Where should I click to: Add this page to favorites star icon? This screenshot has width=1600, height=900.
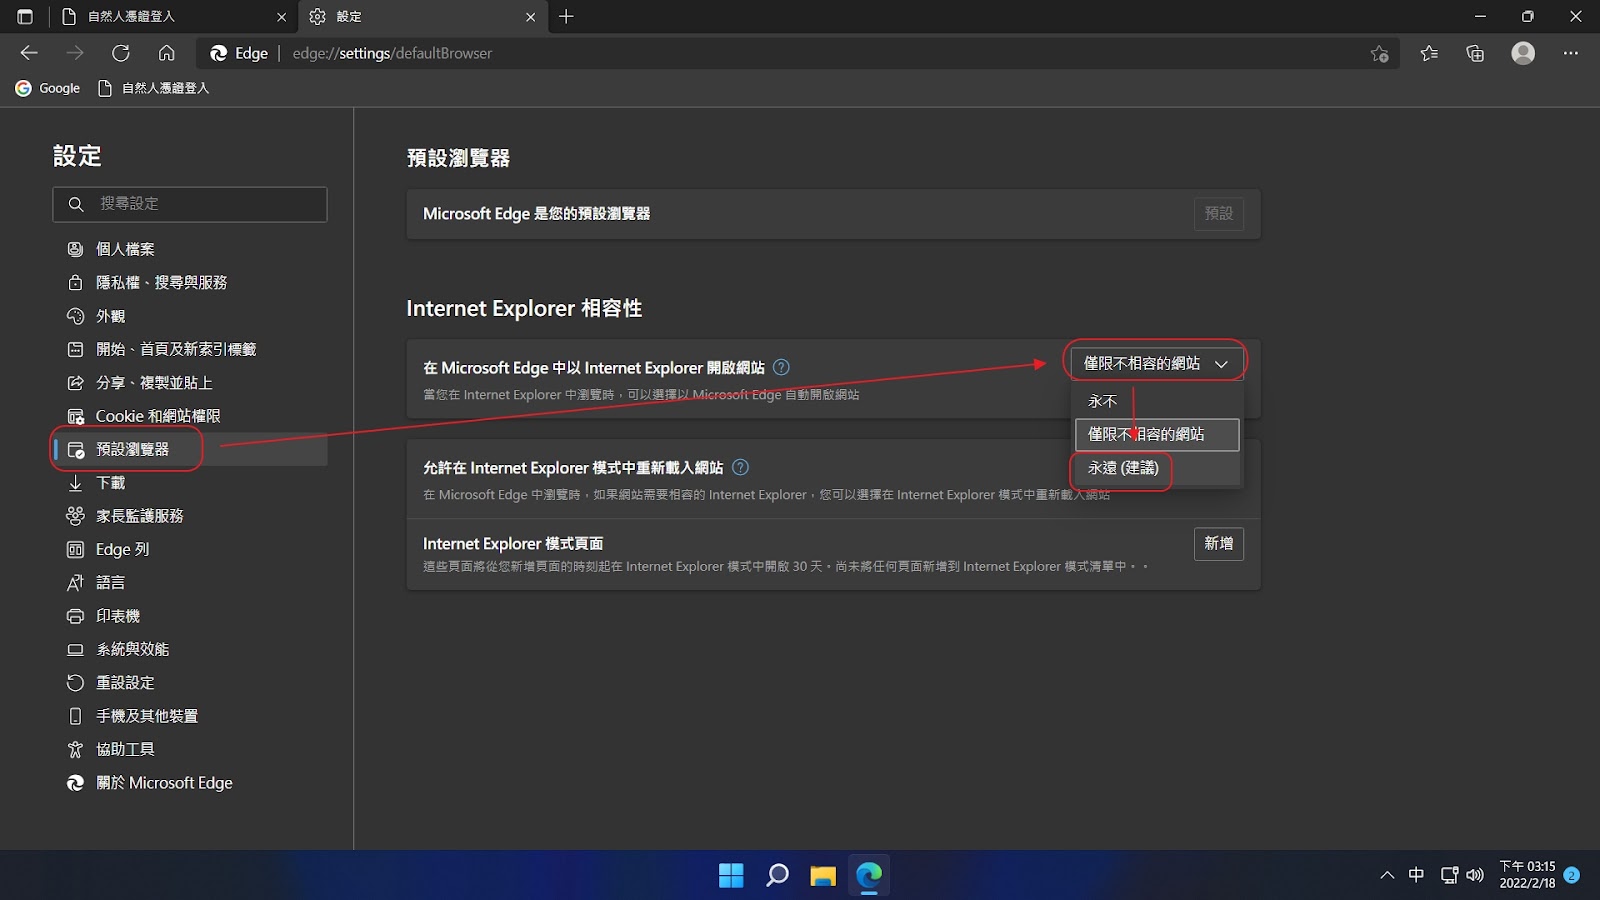pos(1380,54)
